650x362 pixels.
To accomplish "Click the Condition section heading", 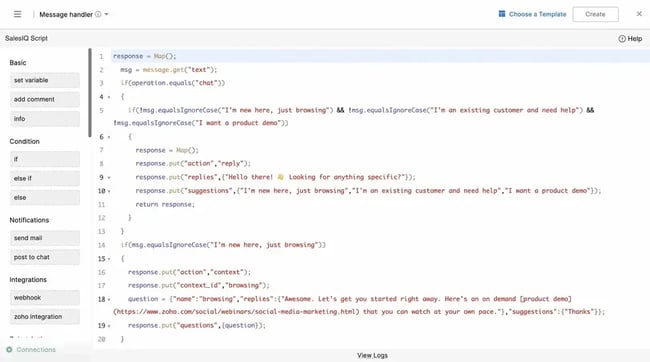I will tap(24, 141).
